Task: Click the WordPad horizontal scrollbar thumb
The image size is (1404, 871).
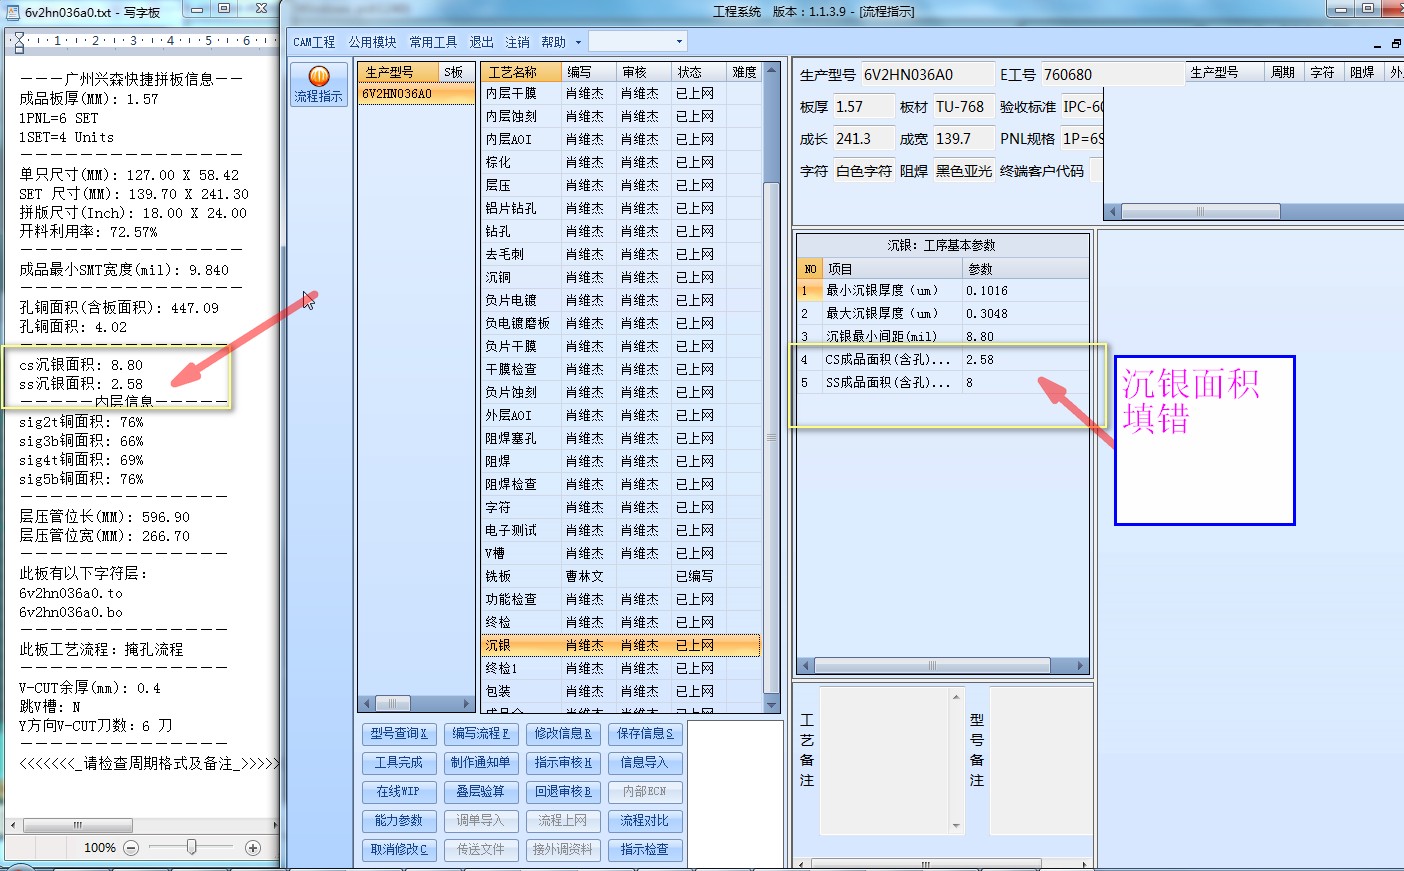Action: [x=77, y=825]
